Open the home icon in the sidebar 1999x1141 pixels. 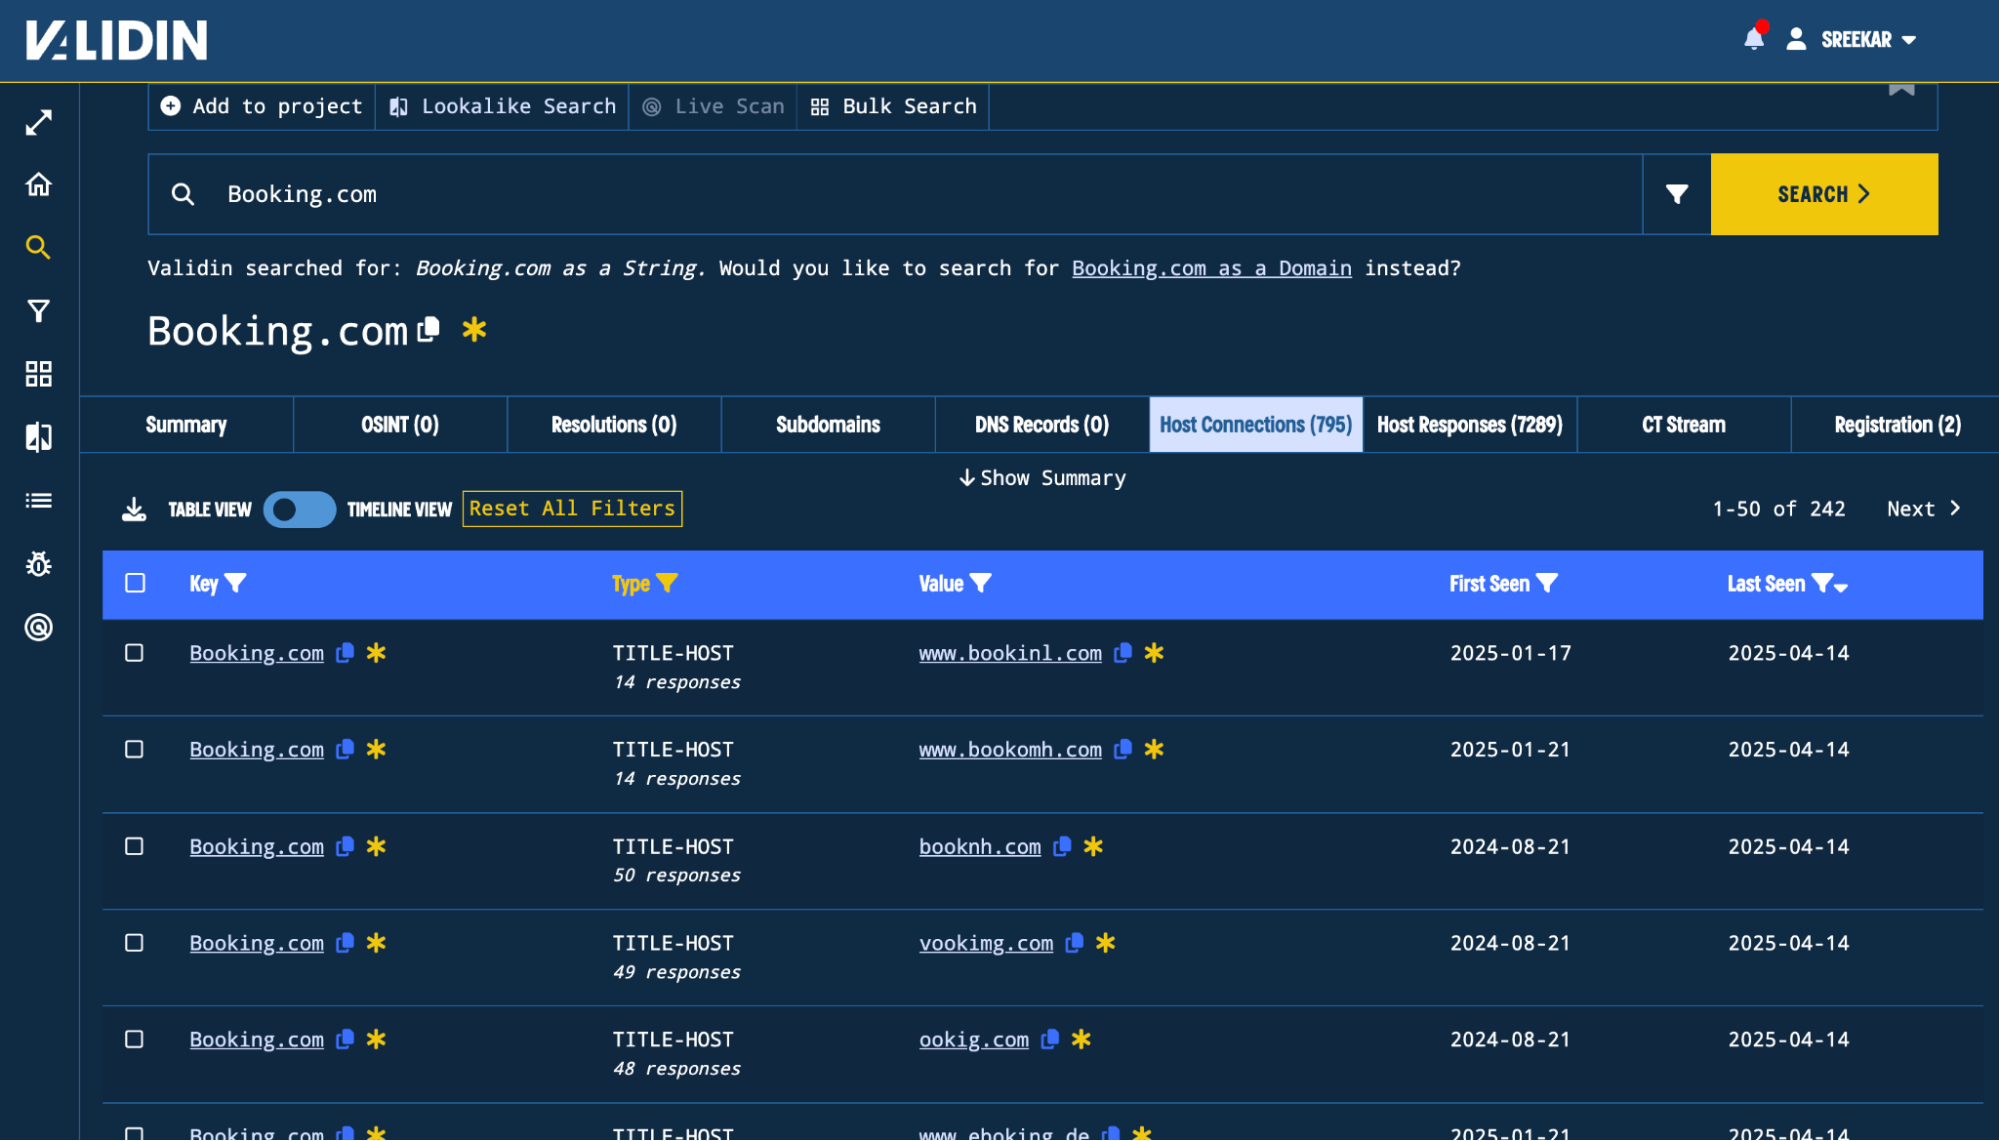pyautogui.click(x=38, y=184)
